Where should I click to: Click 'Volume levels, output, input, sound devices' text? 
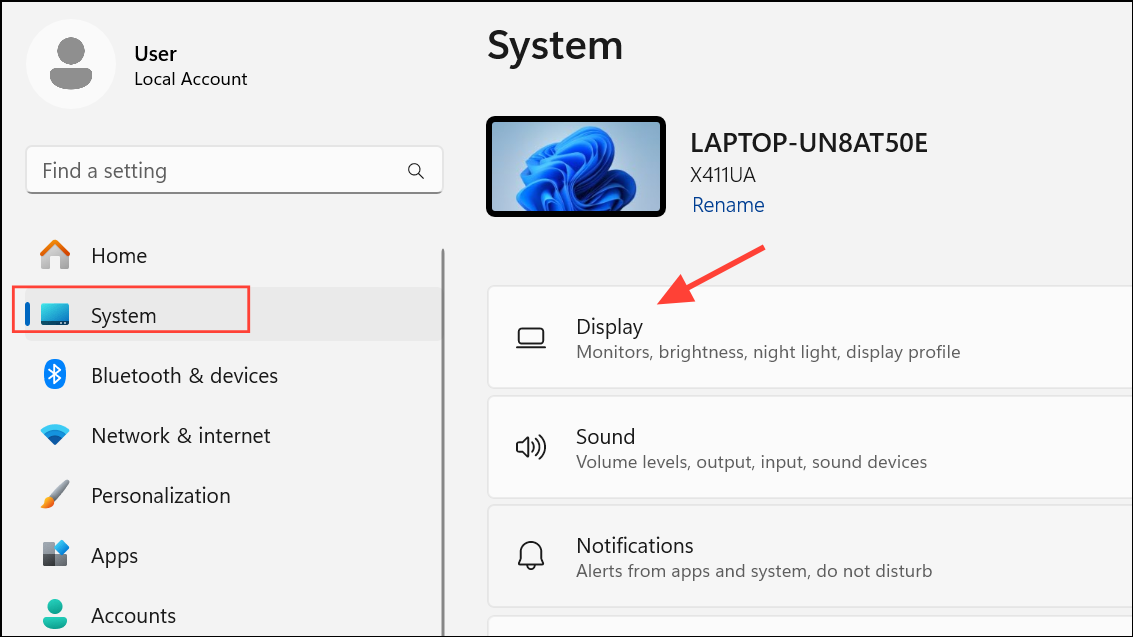click(x=751, y=462)
